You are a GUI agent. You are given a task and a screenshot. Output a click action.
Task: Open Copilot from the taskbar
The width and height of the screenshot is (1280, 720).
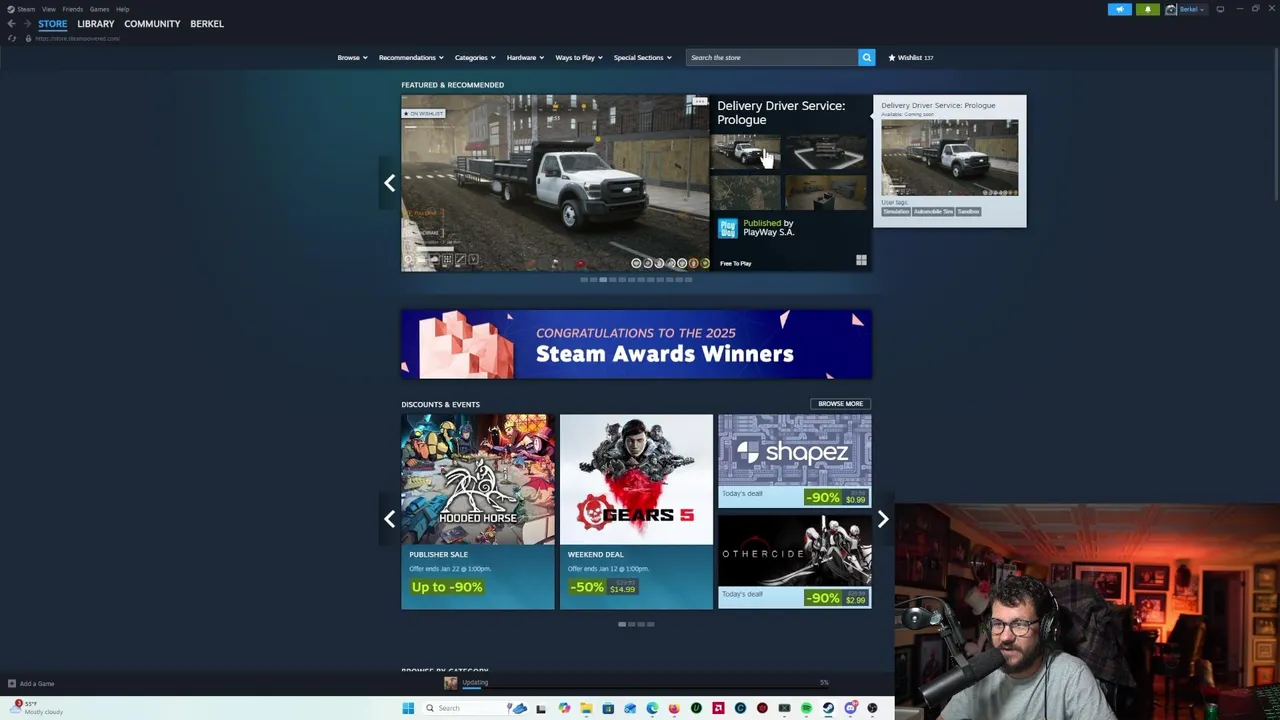[x=564, y=708]
